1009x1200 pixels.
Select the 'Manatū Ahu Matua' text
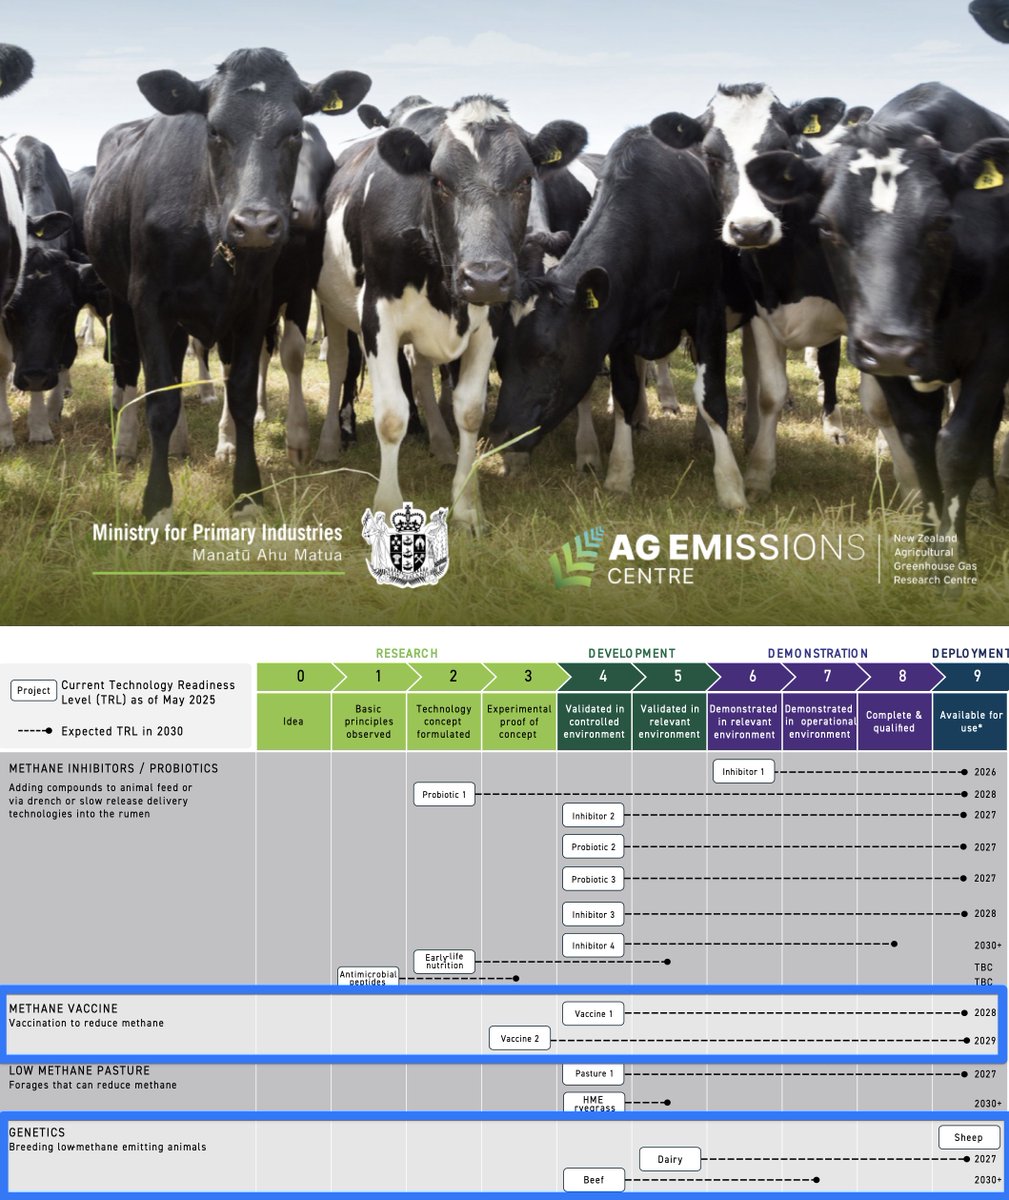click(x=268, y=556)
